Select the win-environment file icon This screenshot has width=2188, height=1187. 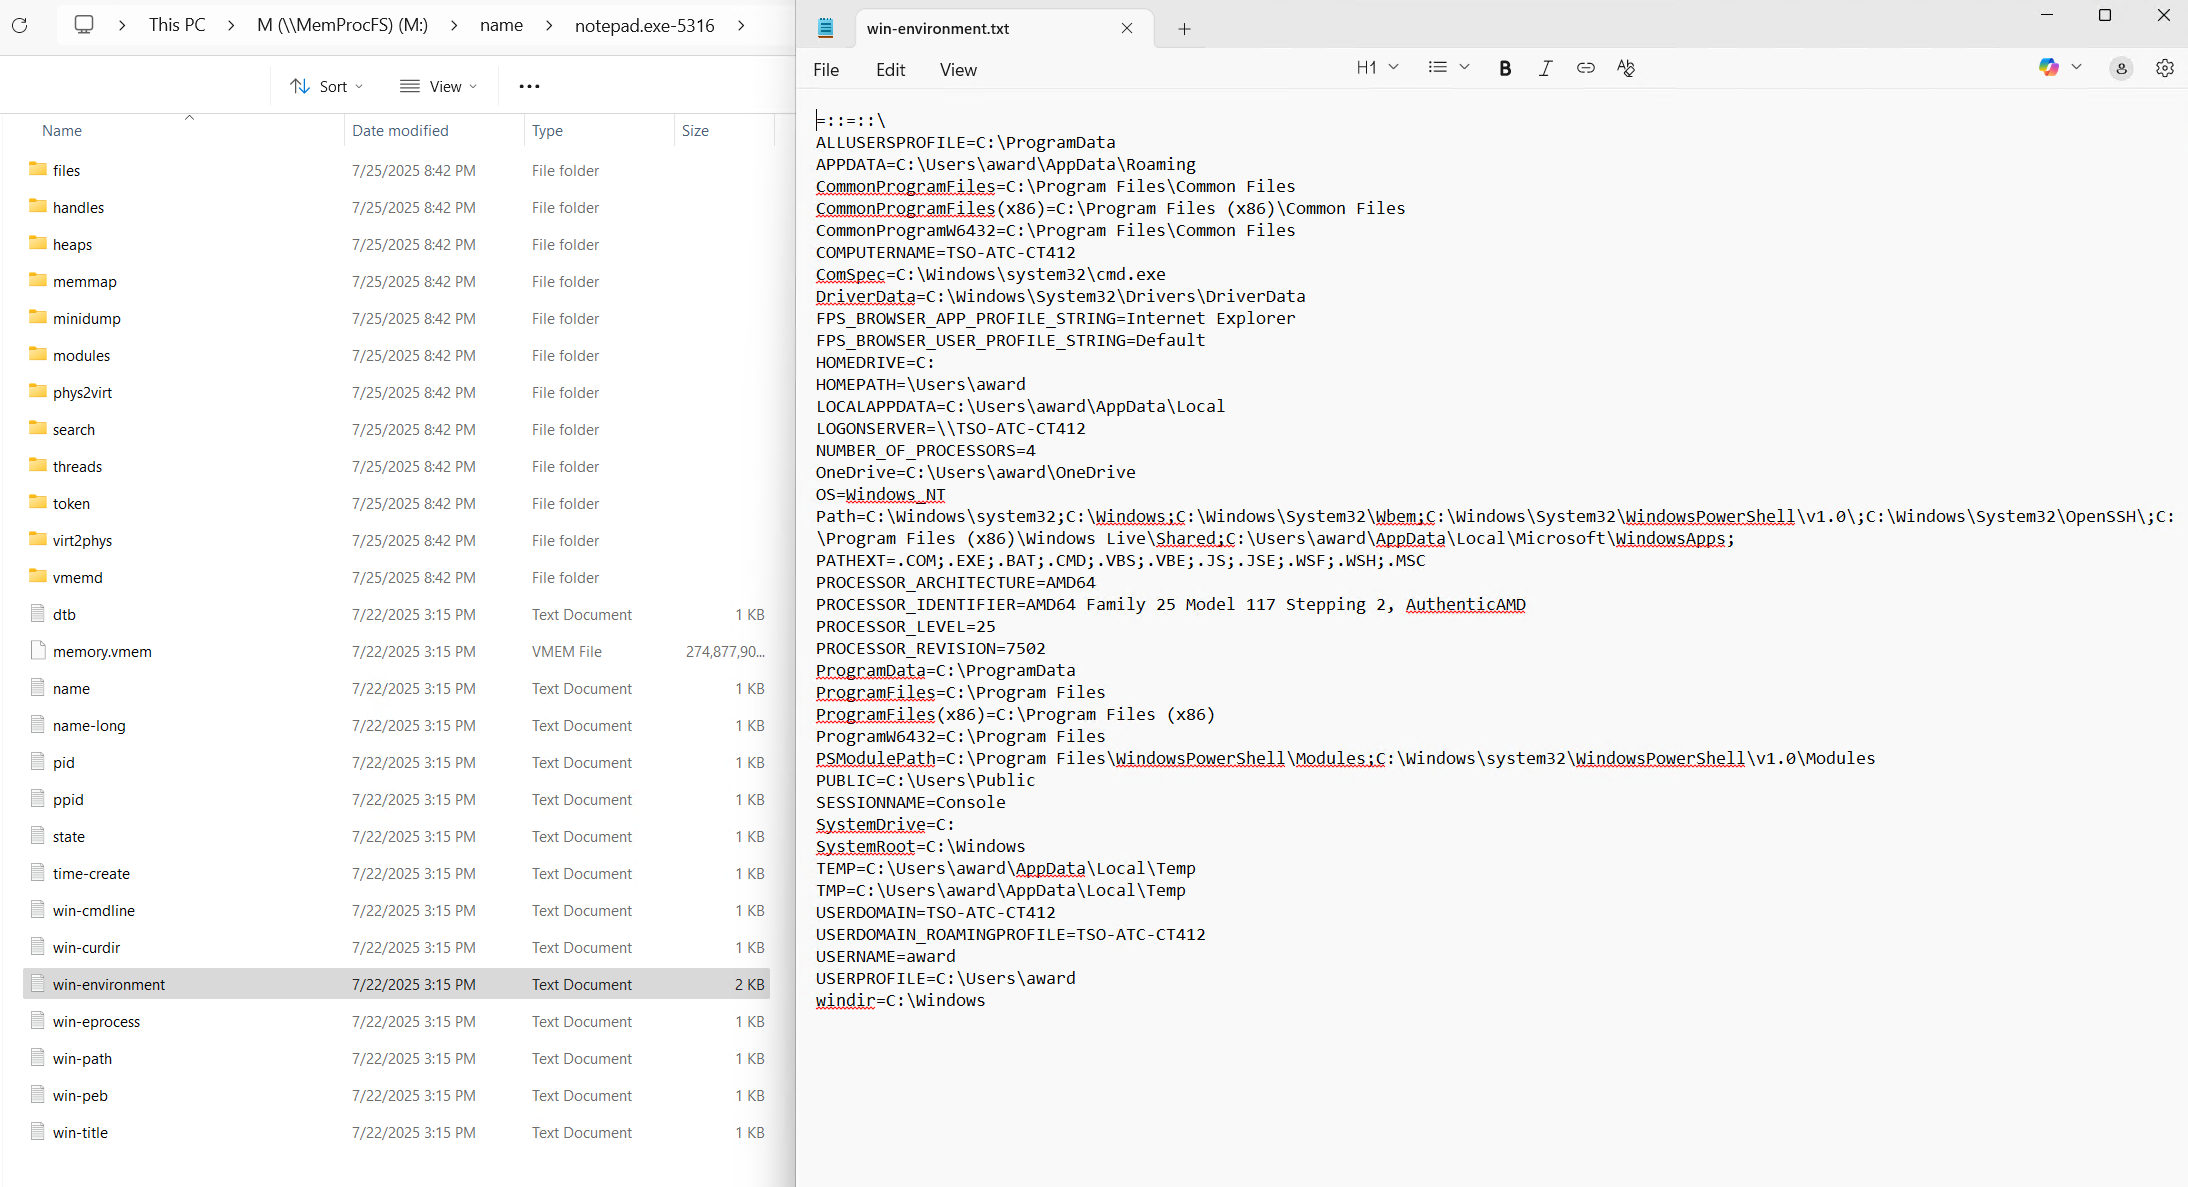click(38, 983)
